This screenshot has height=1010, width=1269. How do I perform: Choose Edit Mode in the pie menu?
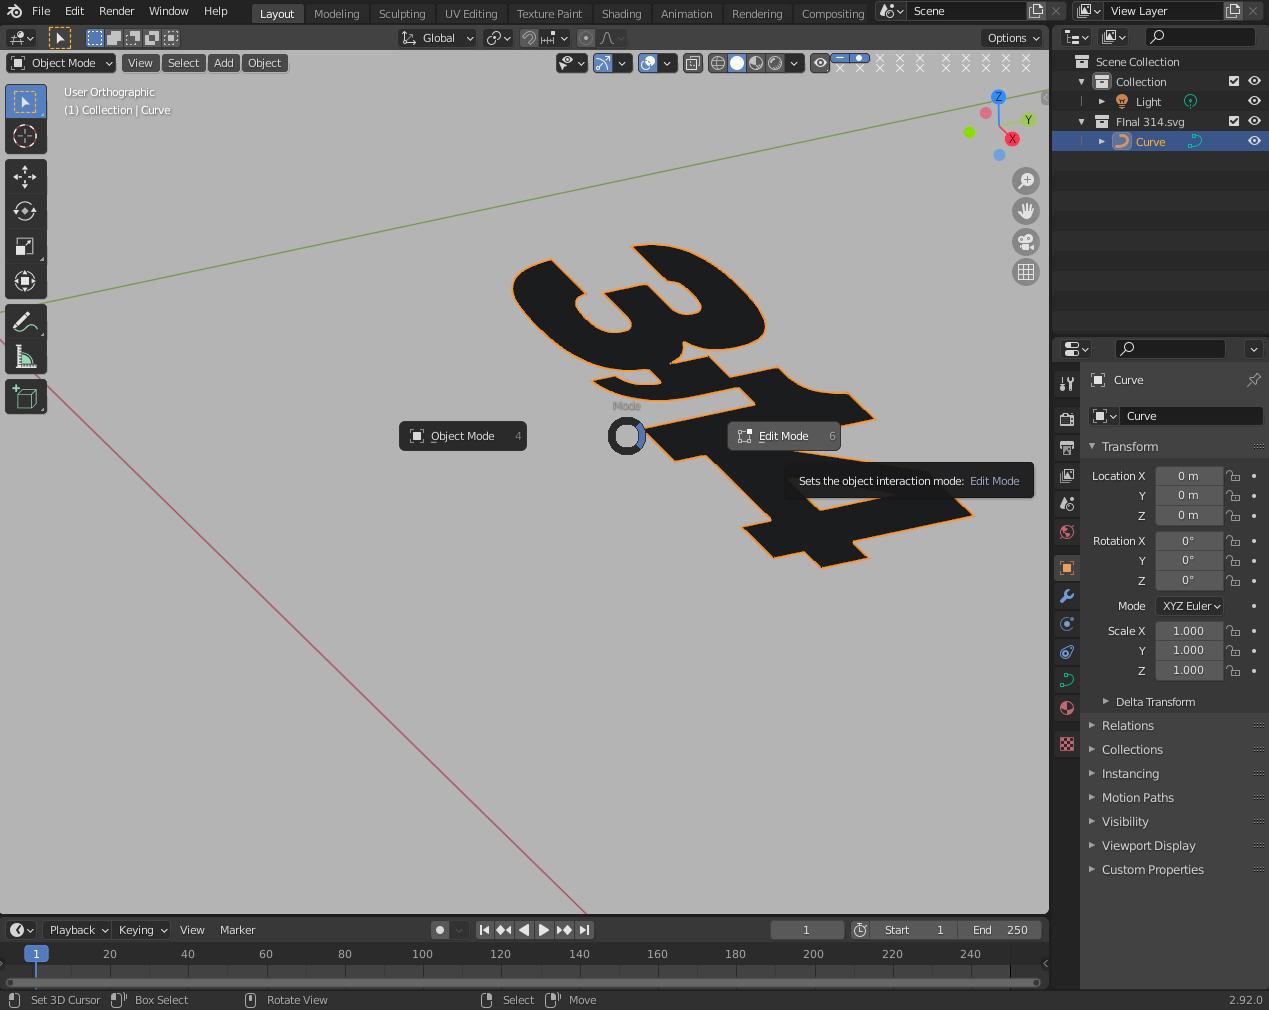coord(784,436)
